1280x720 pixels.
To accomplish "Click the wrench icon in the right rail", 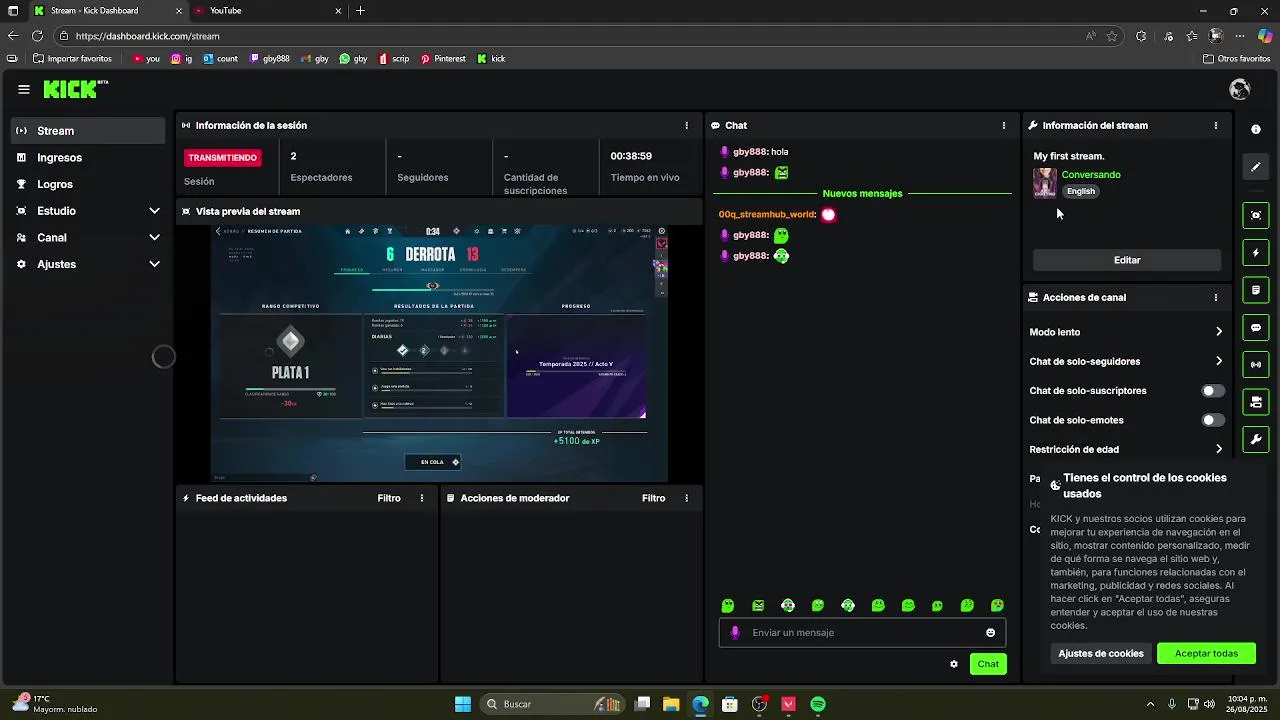I will pos(1256,439).
